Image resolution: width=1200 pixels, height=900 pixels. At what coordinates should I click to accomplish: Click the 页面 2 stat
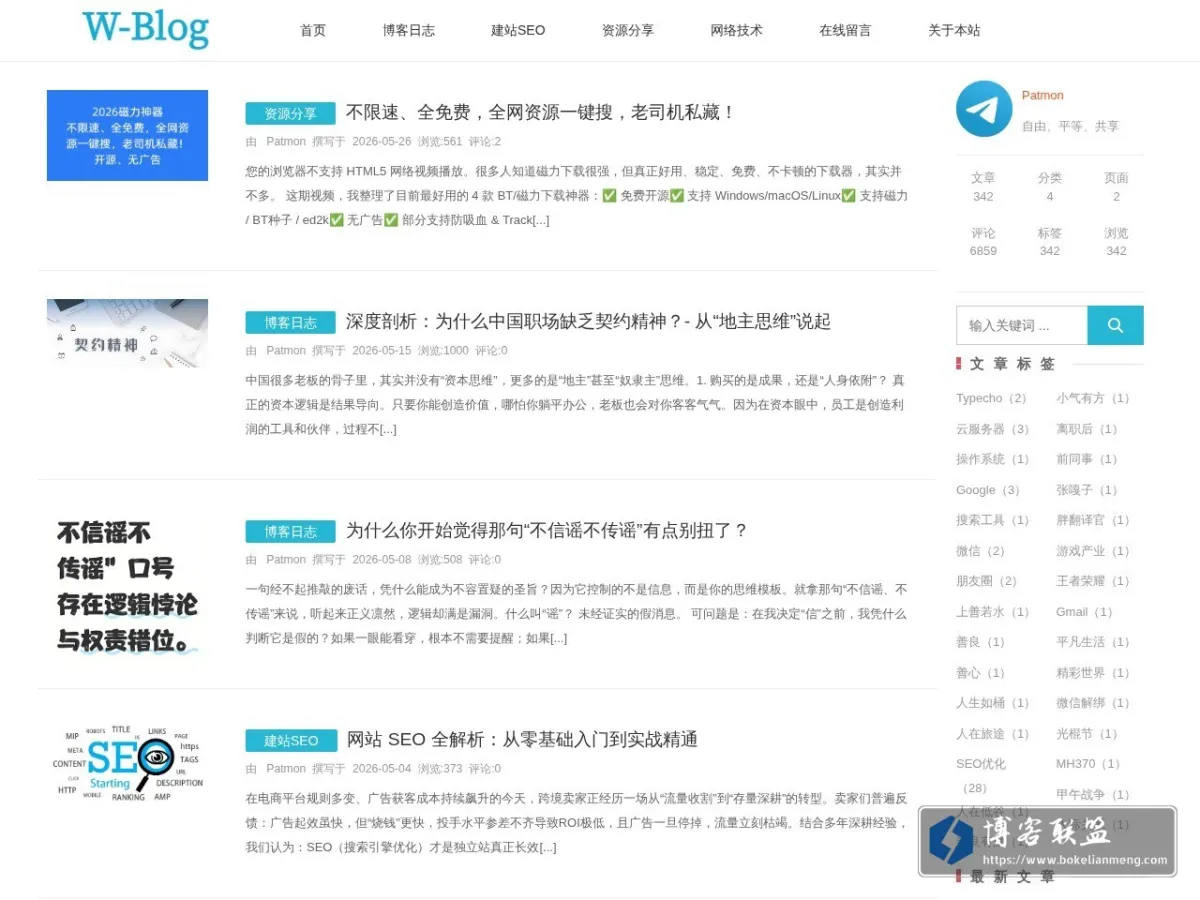tap(1116, 187)
